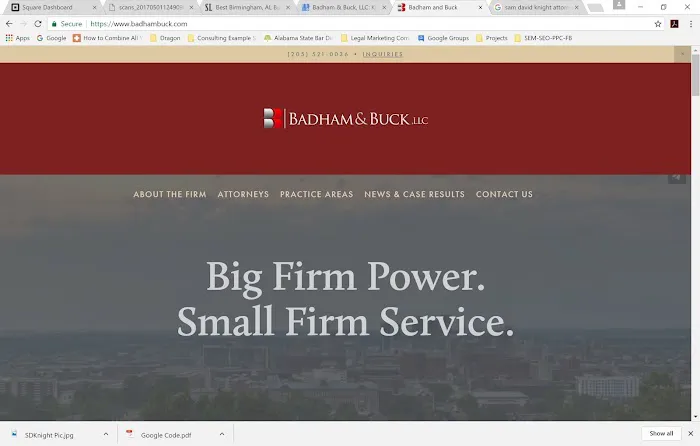This screenshot has height=446, width=700.
Task: Open the Dragon bookmark folder
Action: pos(165,38)
